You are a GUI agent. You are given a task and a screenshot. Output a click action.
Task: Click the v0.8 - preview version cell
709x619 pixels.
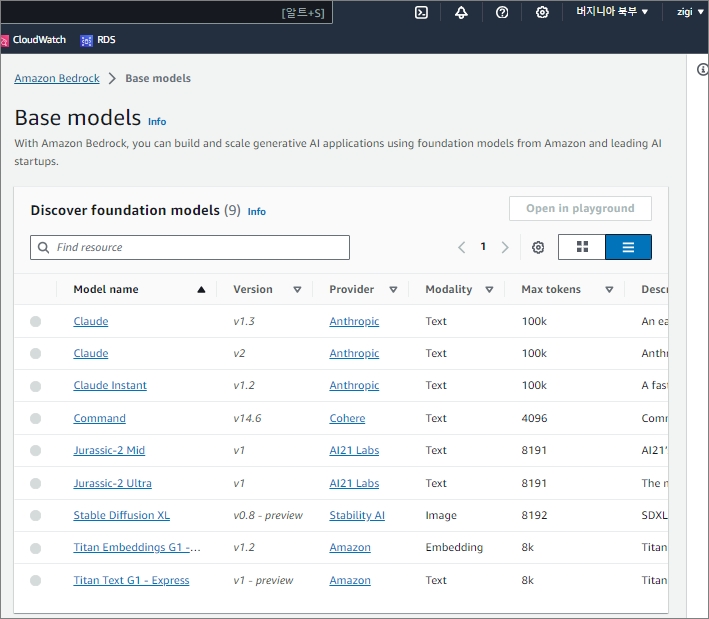268,515
